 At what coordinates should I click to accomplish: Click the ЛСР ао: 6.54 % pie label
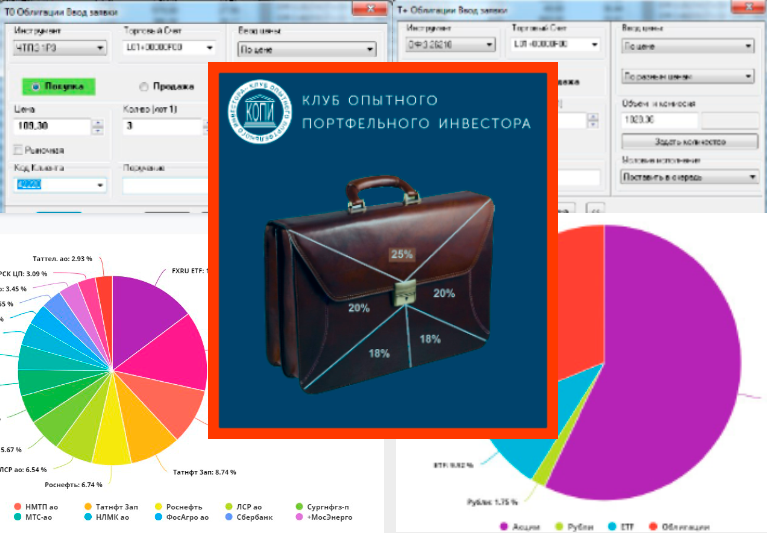point(23,469)
